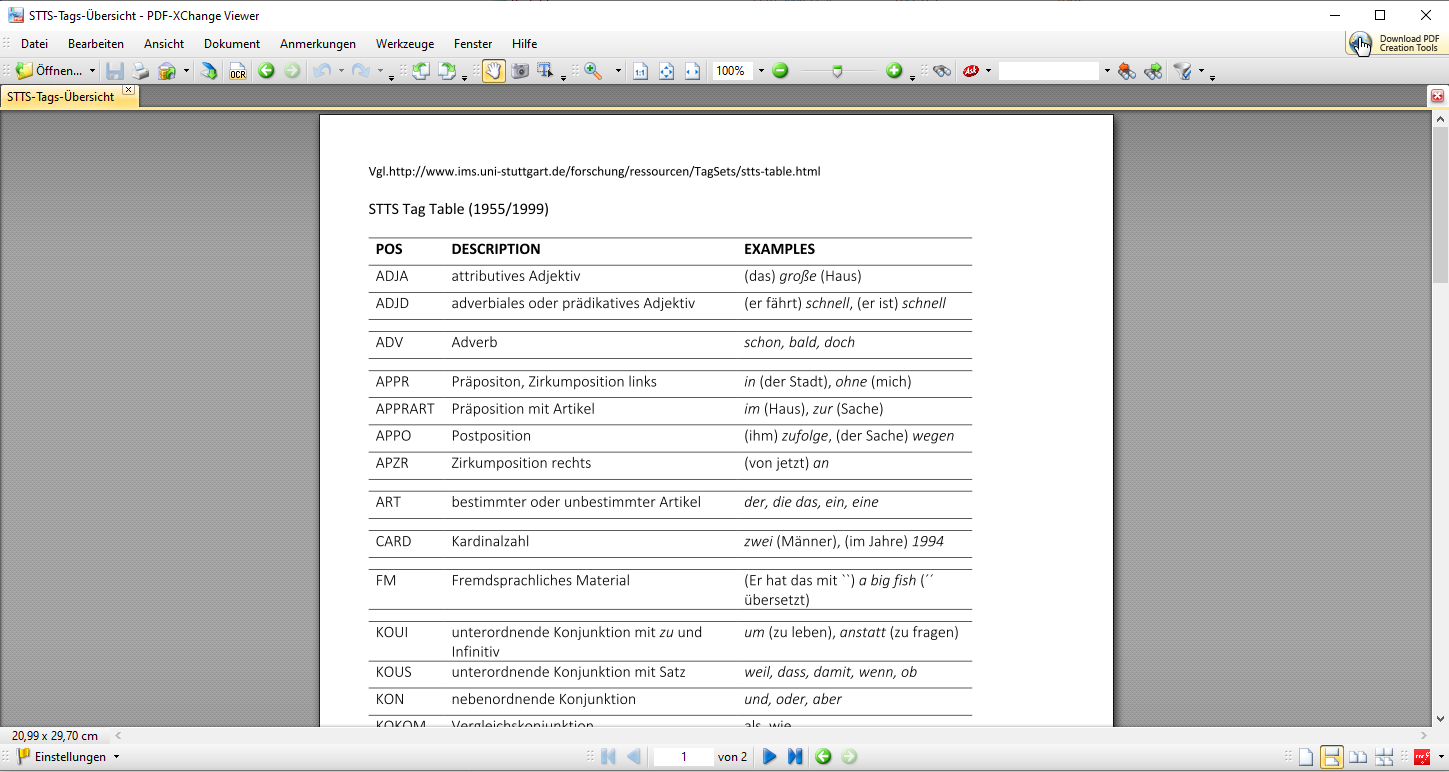The width and height of the screenshot is (1449, 772).
Task: Switch to single page layout
Action: 1305,757
